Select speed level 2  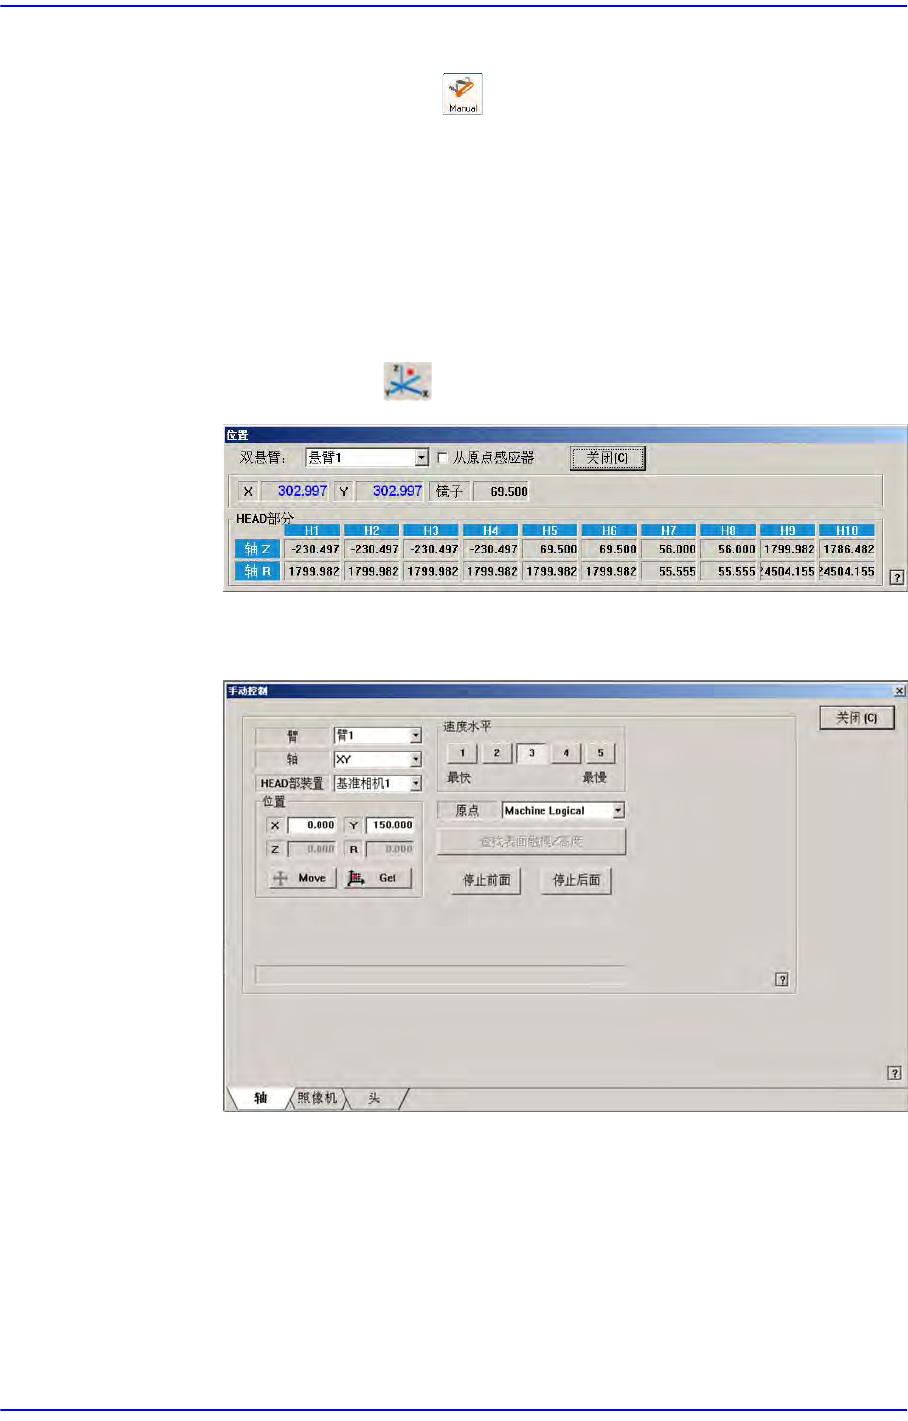496,753
